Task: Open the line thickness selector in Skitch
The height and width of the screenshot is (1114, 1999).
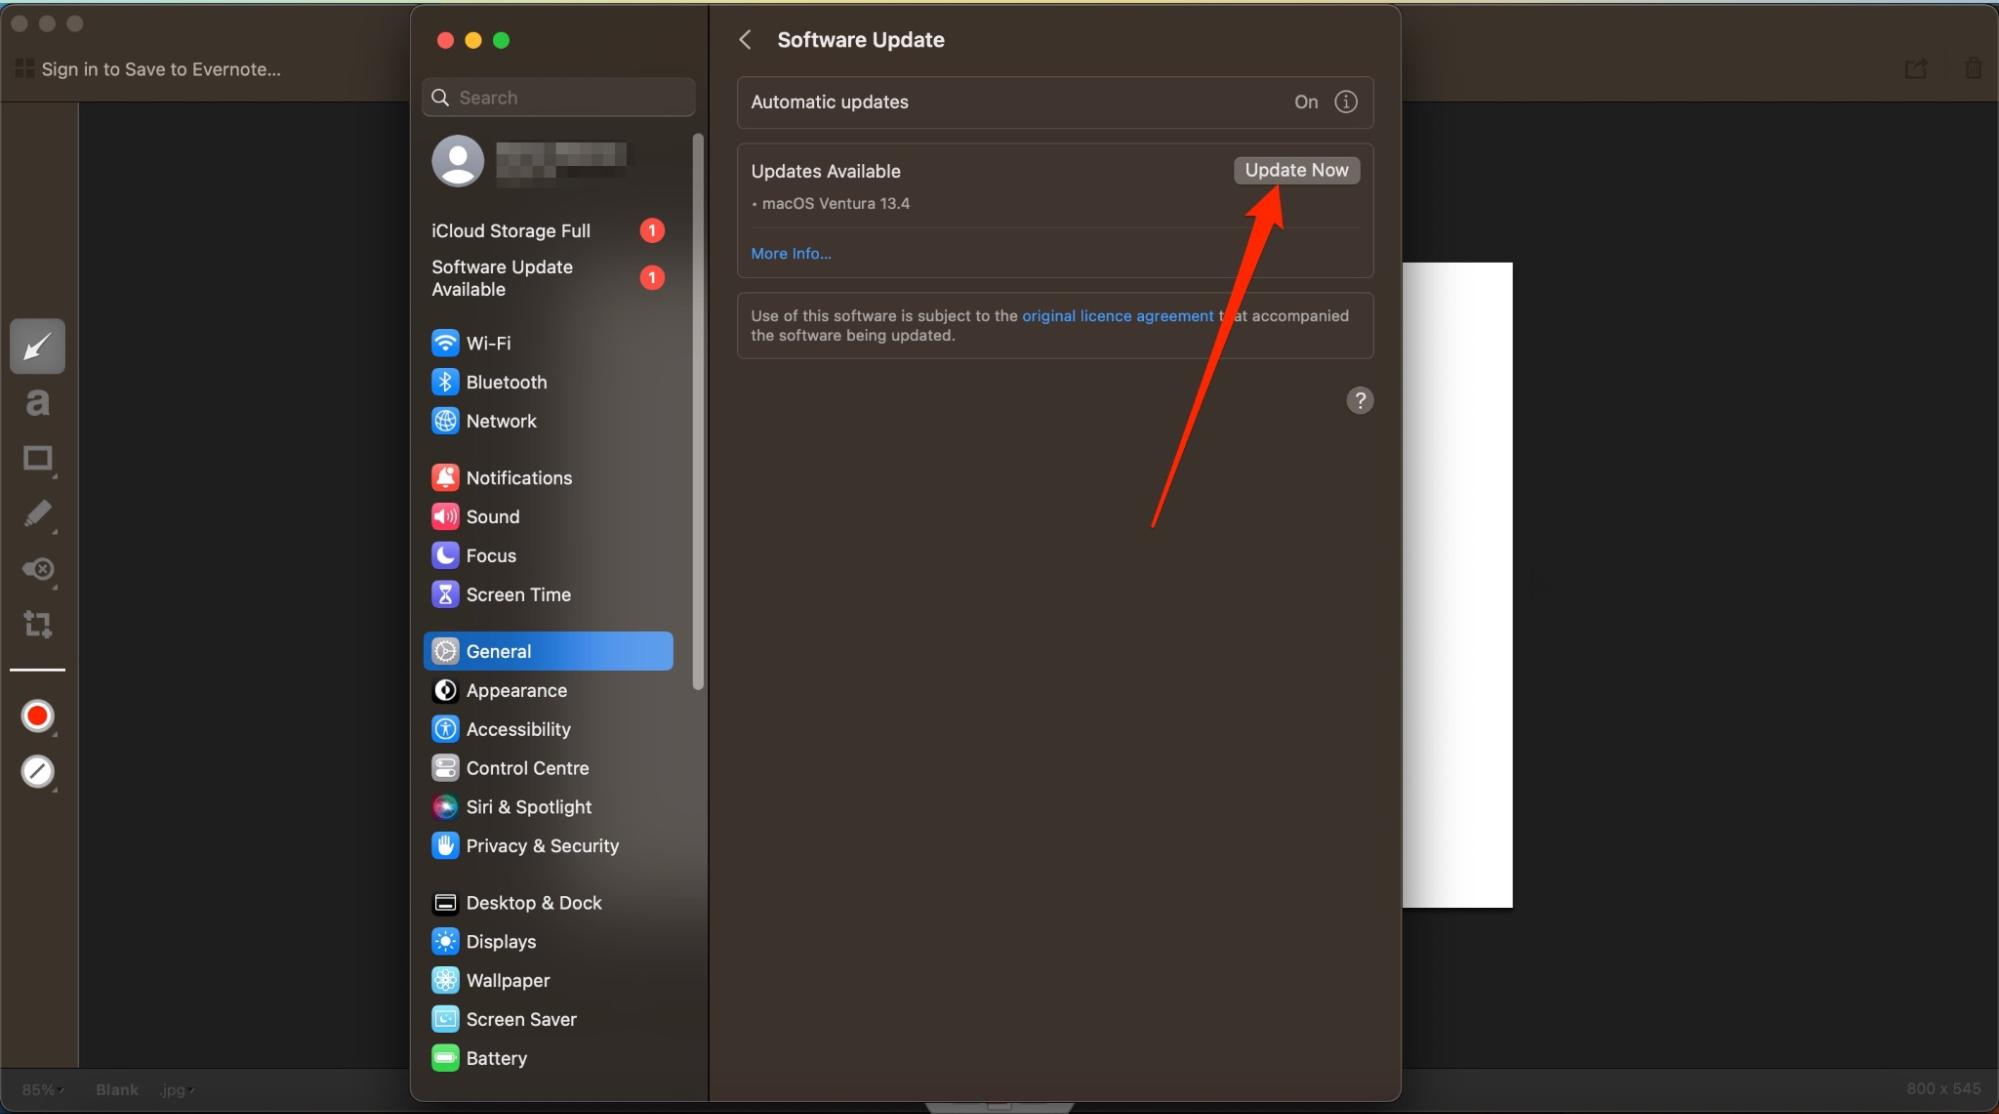Action: pos(38,772)
